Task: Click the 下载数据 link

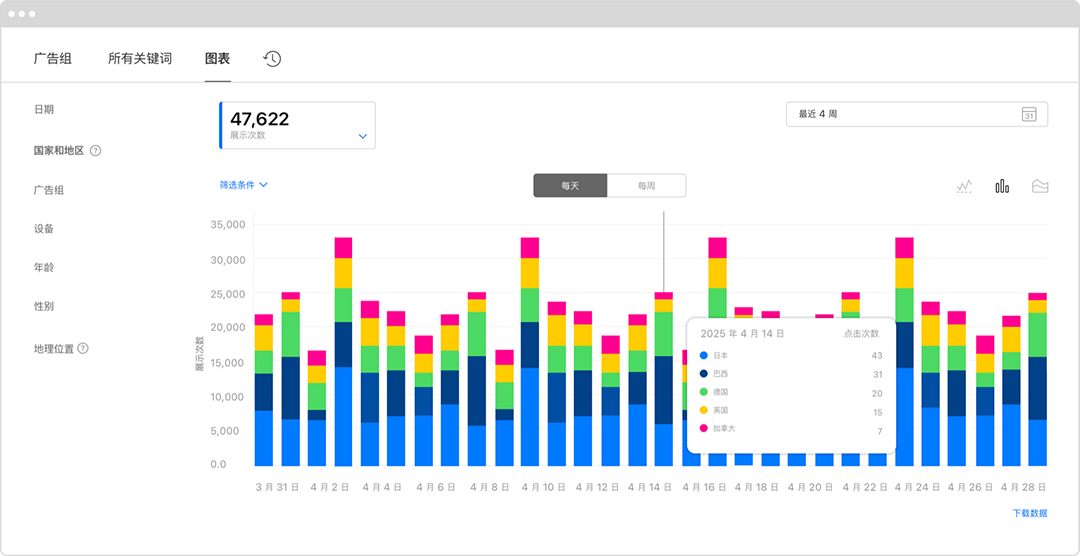Action: click(x=1030, y=513)
